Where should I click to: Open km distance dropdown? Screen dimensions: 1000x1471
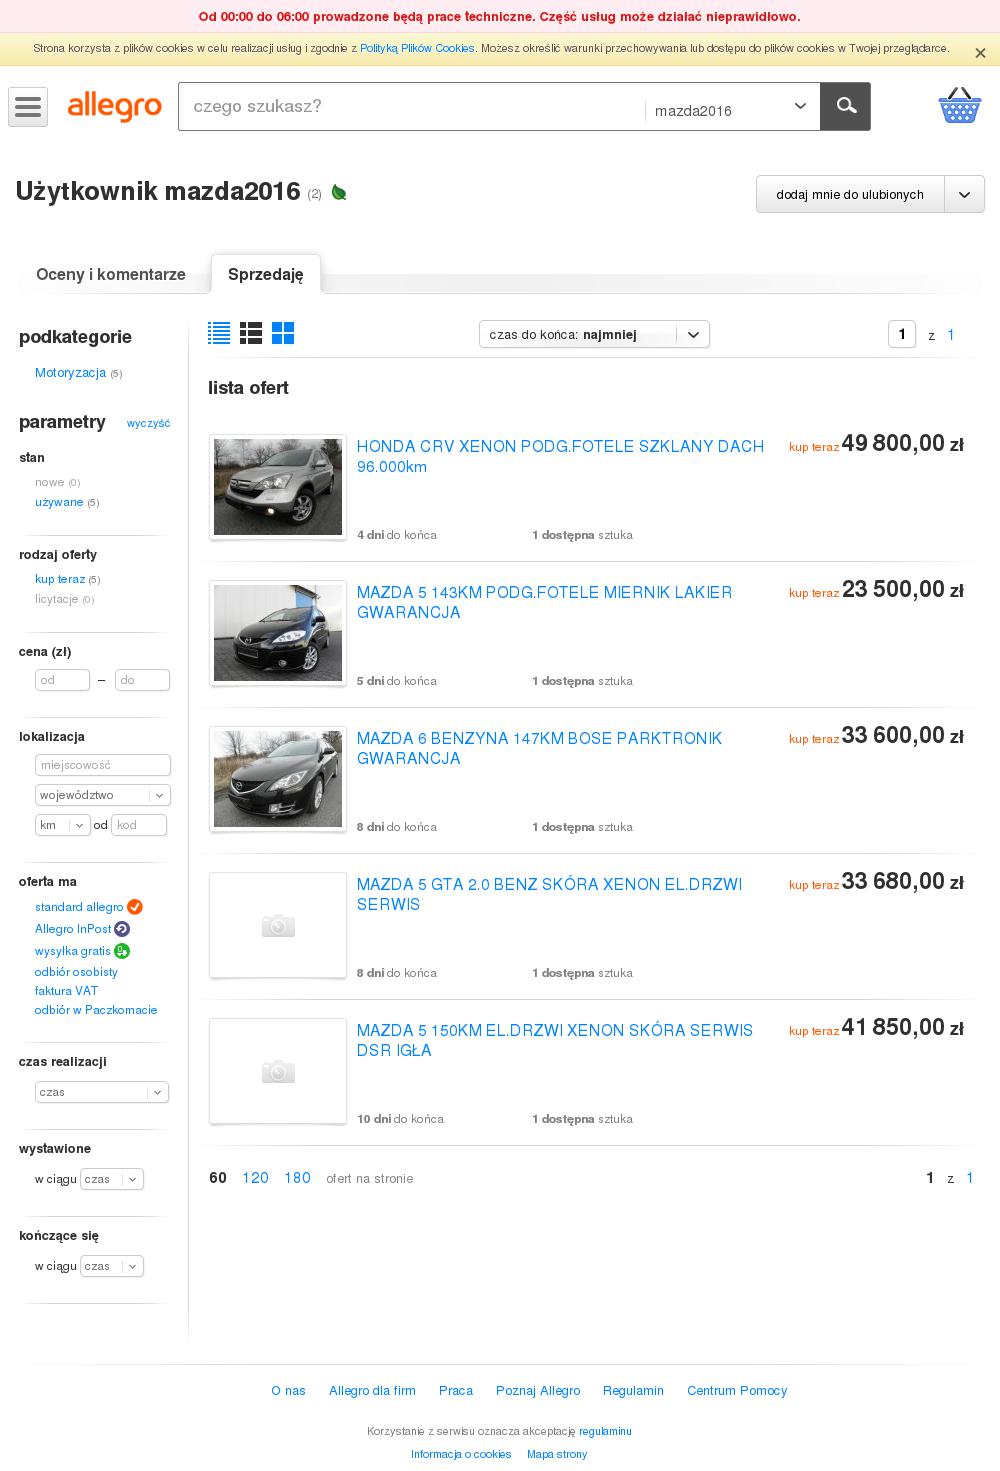(x=63, y=825)
